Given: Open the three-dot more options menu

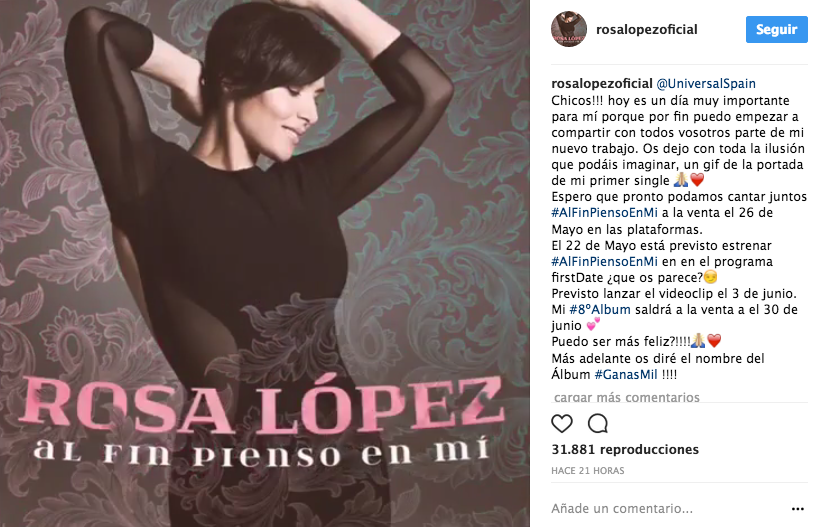Looking at the screenshot, I should [798, 509].
